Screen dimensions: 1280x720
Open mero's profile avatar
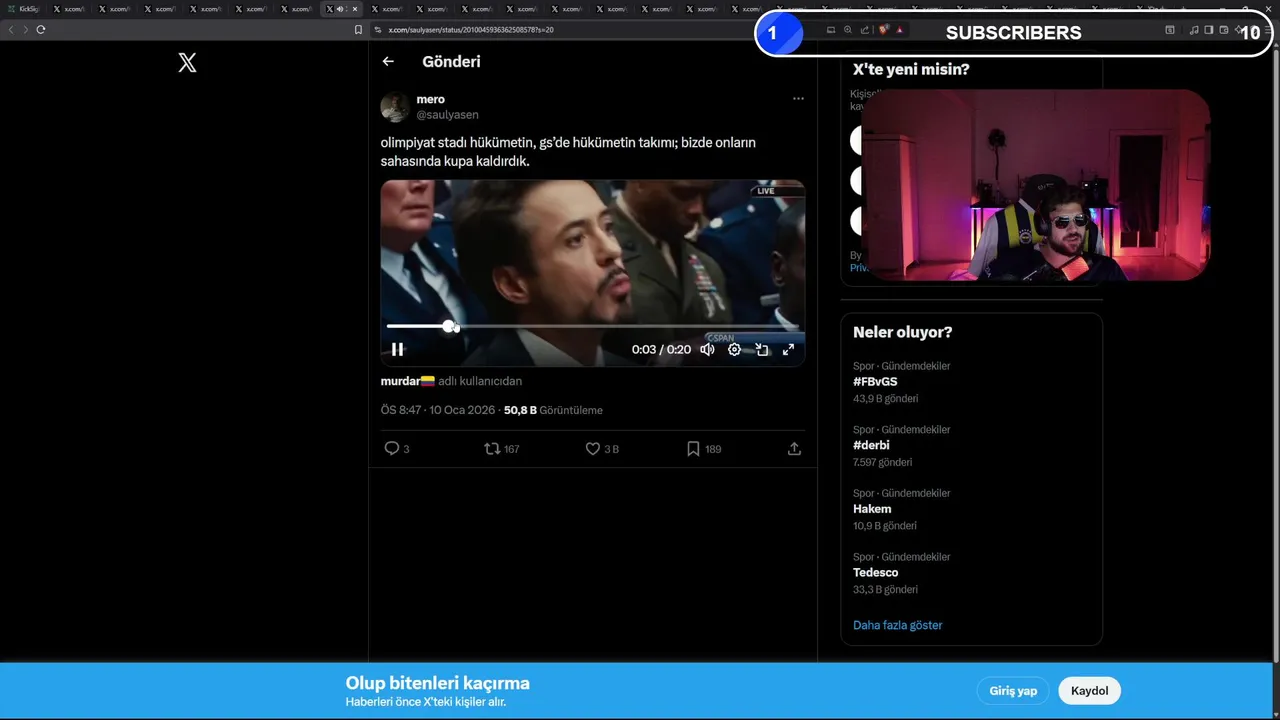[x=394, y=107]
